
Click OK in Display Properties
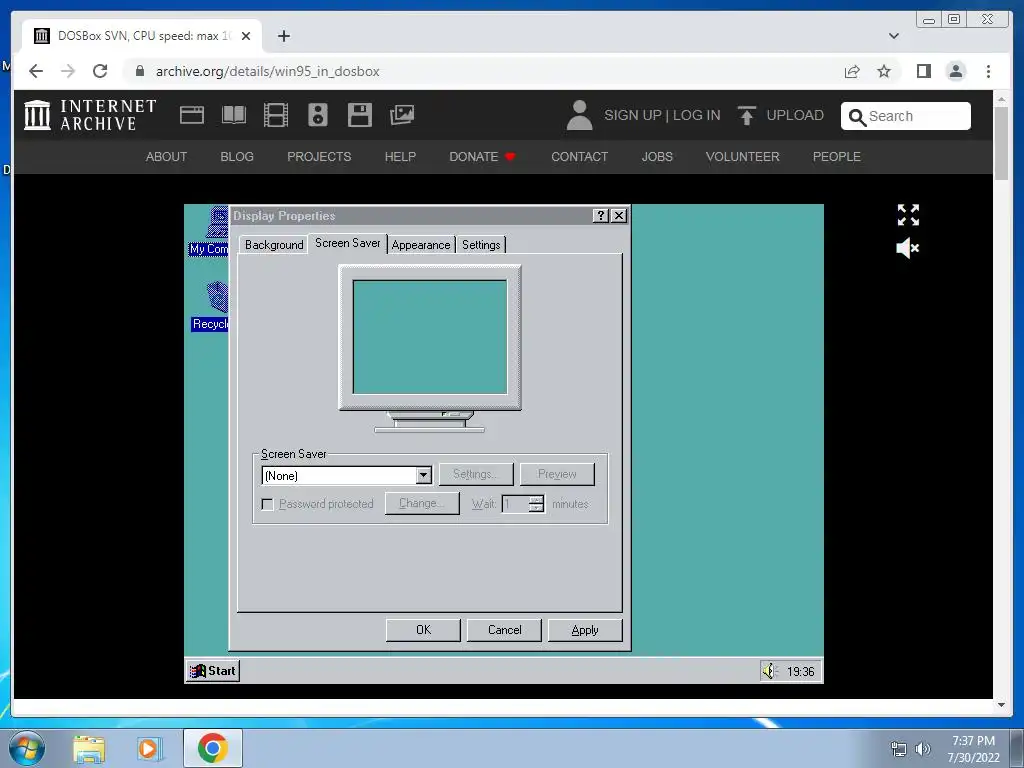click(423, 630)
